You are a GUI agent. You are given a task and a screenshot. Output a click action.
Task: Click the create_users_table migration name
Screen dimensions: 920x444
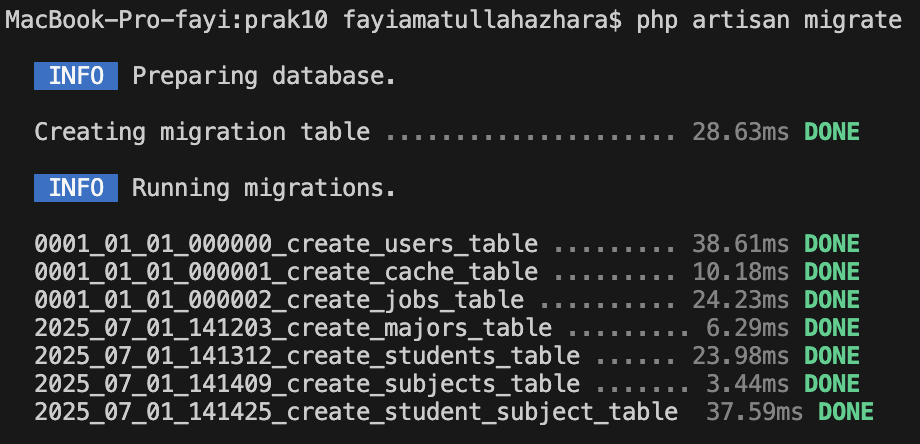(x=286, y=244)
